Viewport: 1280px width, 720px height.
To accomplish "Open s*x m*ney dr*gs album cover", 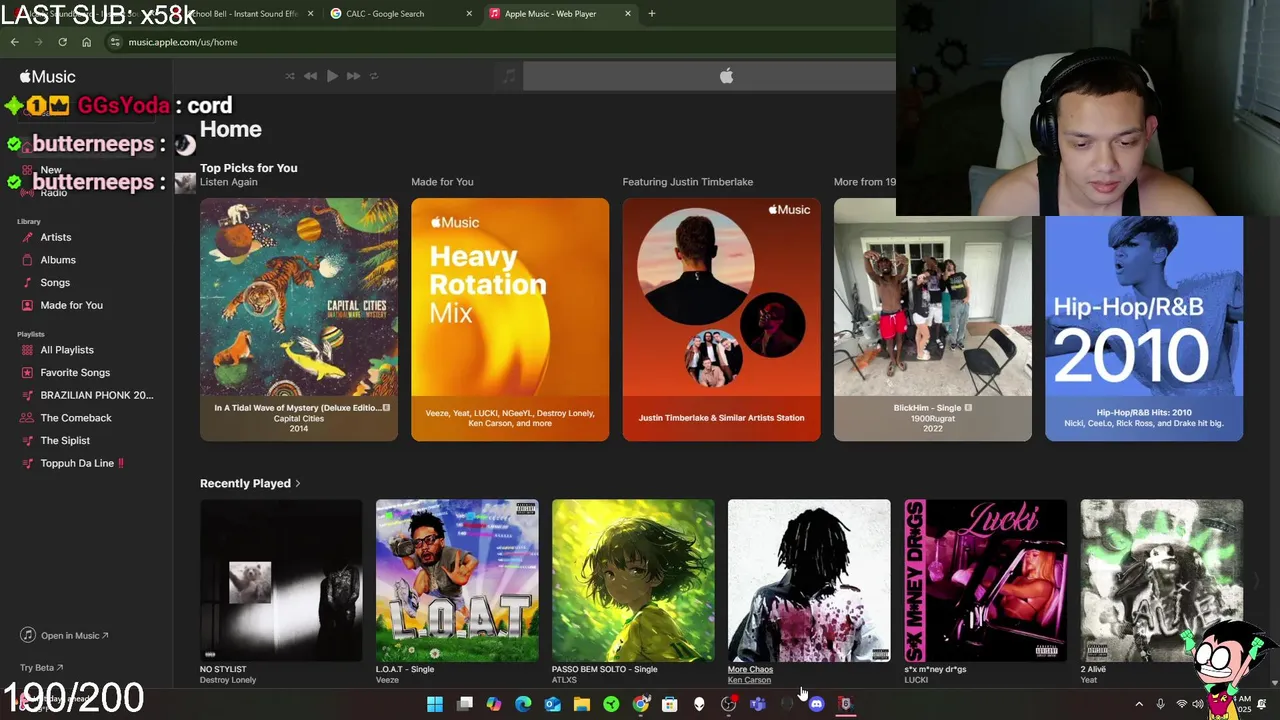I will pyautogui.click(x=985, y=581).
